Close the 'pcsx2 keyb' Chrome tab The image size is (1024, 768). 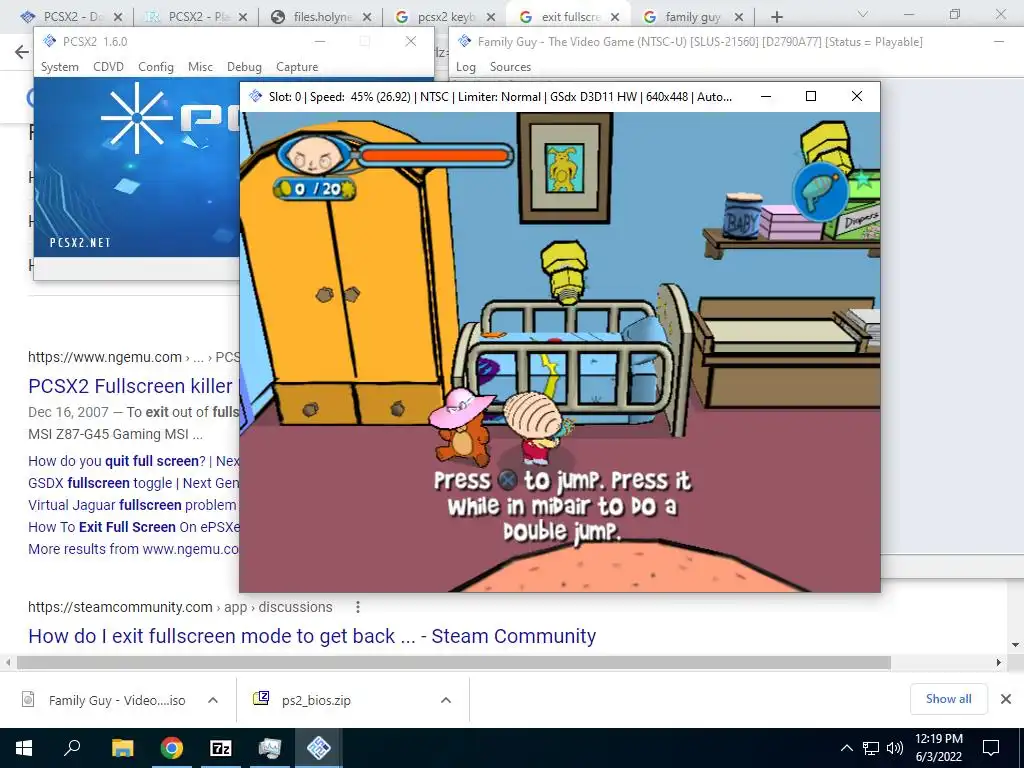[x=491, y=17]
